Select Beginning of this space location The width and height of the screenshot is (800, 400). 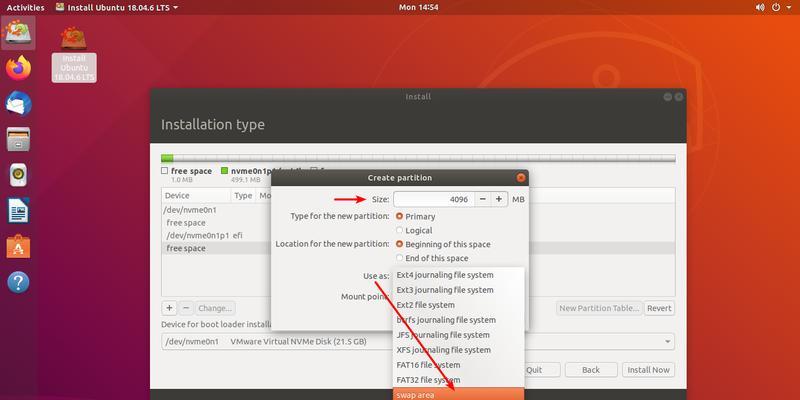pyautogui.click(x=443, y=244)
